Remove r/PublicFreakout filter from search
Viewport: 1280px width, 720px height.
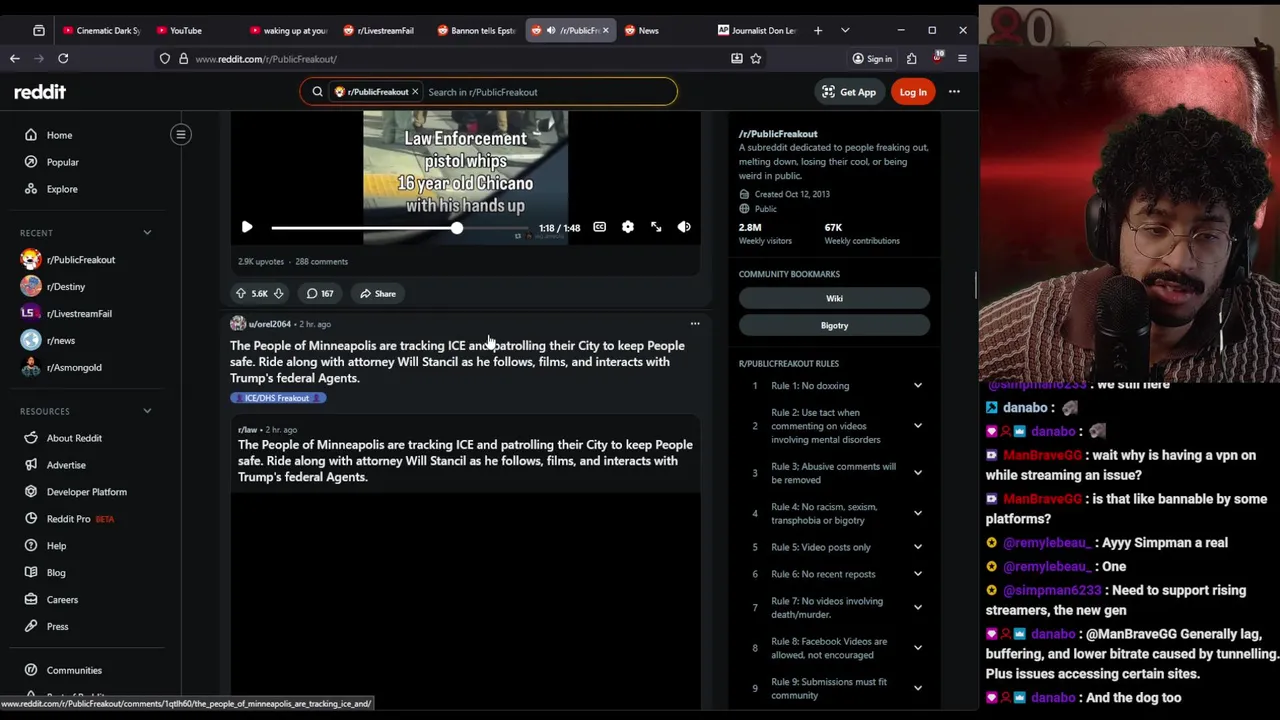pyautogui.click(x=415, y=92)
